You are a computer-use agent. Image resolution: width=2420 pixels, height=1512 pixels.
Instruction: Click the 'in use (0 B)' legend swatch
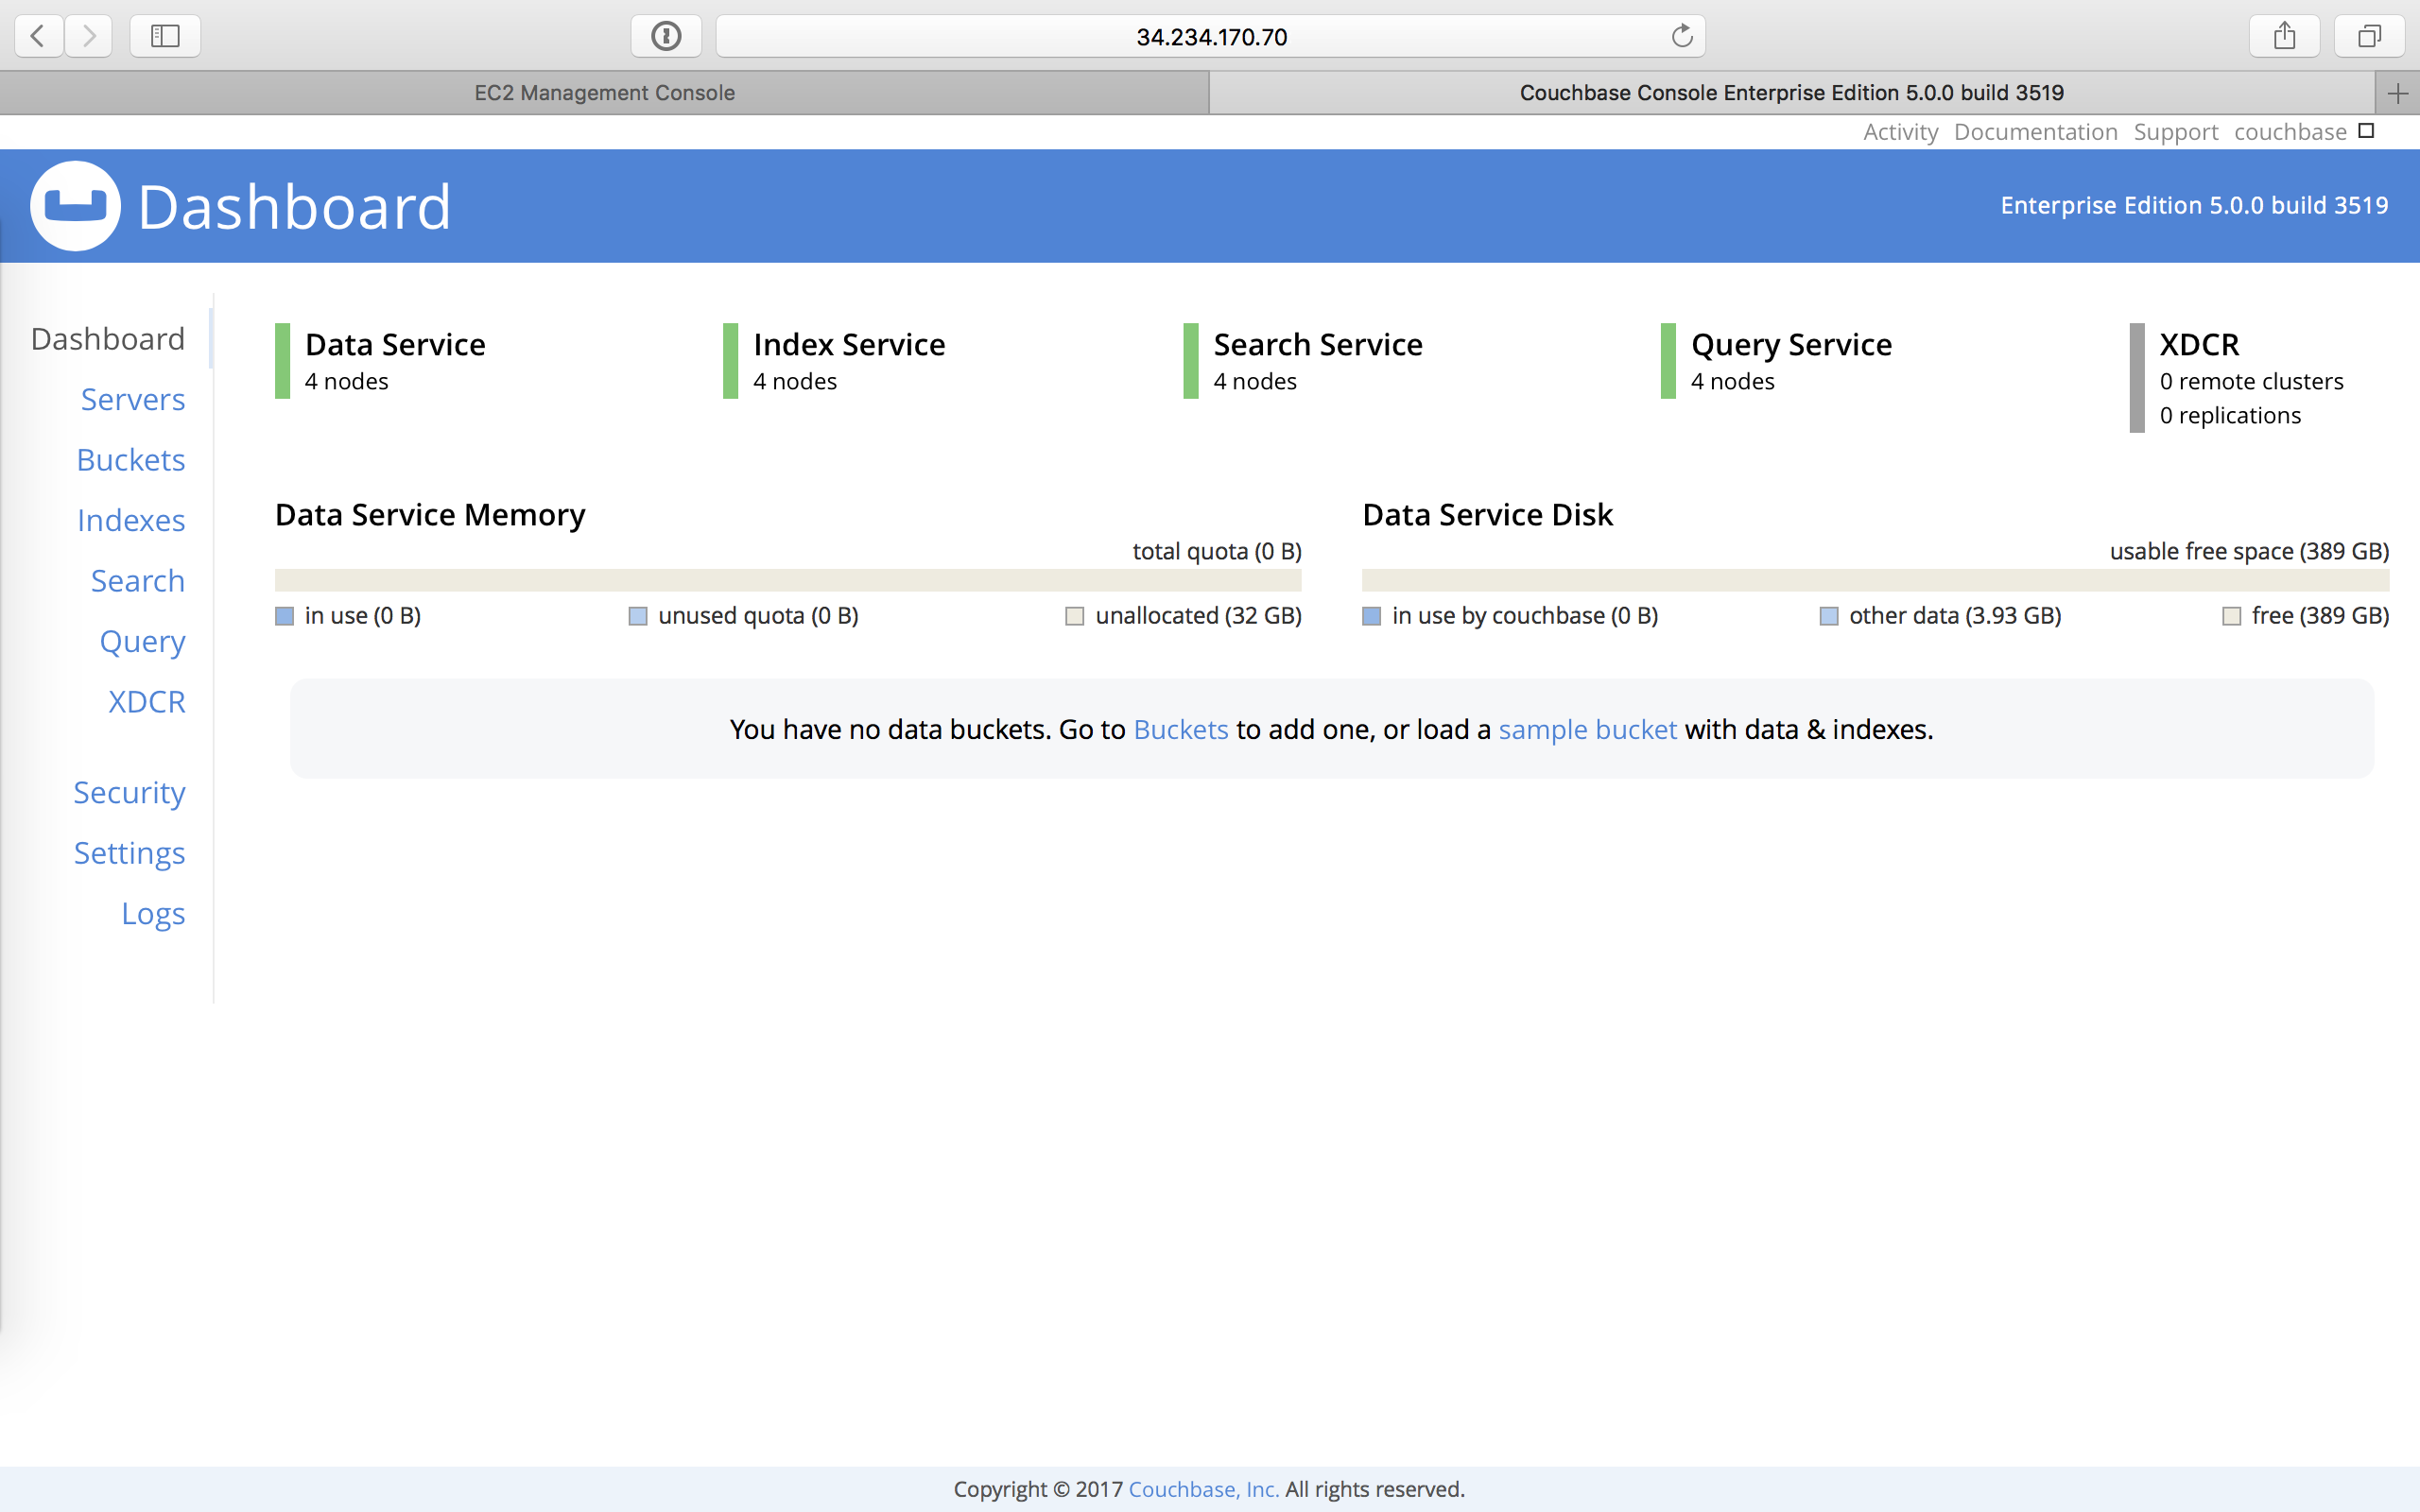coord(284,616)
